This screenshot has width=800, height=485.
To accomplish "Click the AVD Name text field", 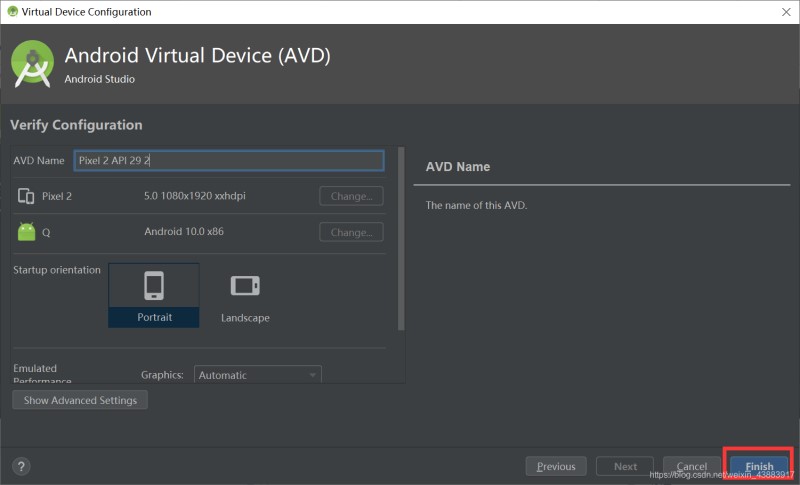I will (x=228, y=160).
